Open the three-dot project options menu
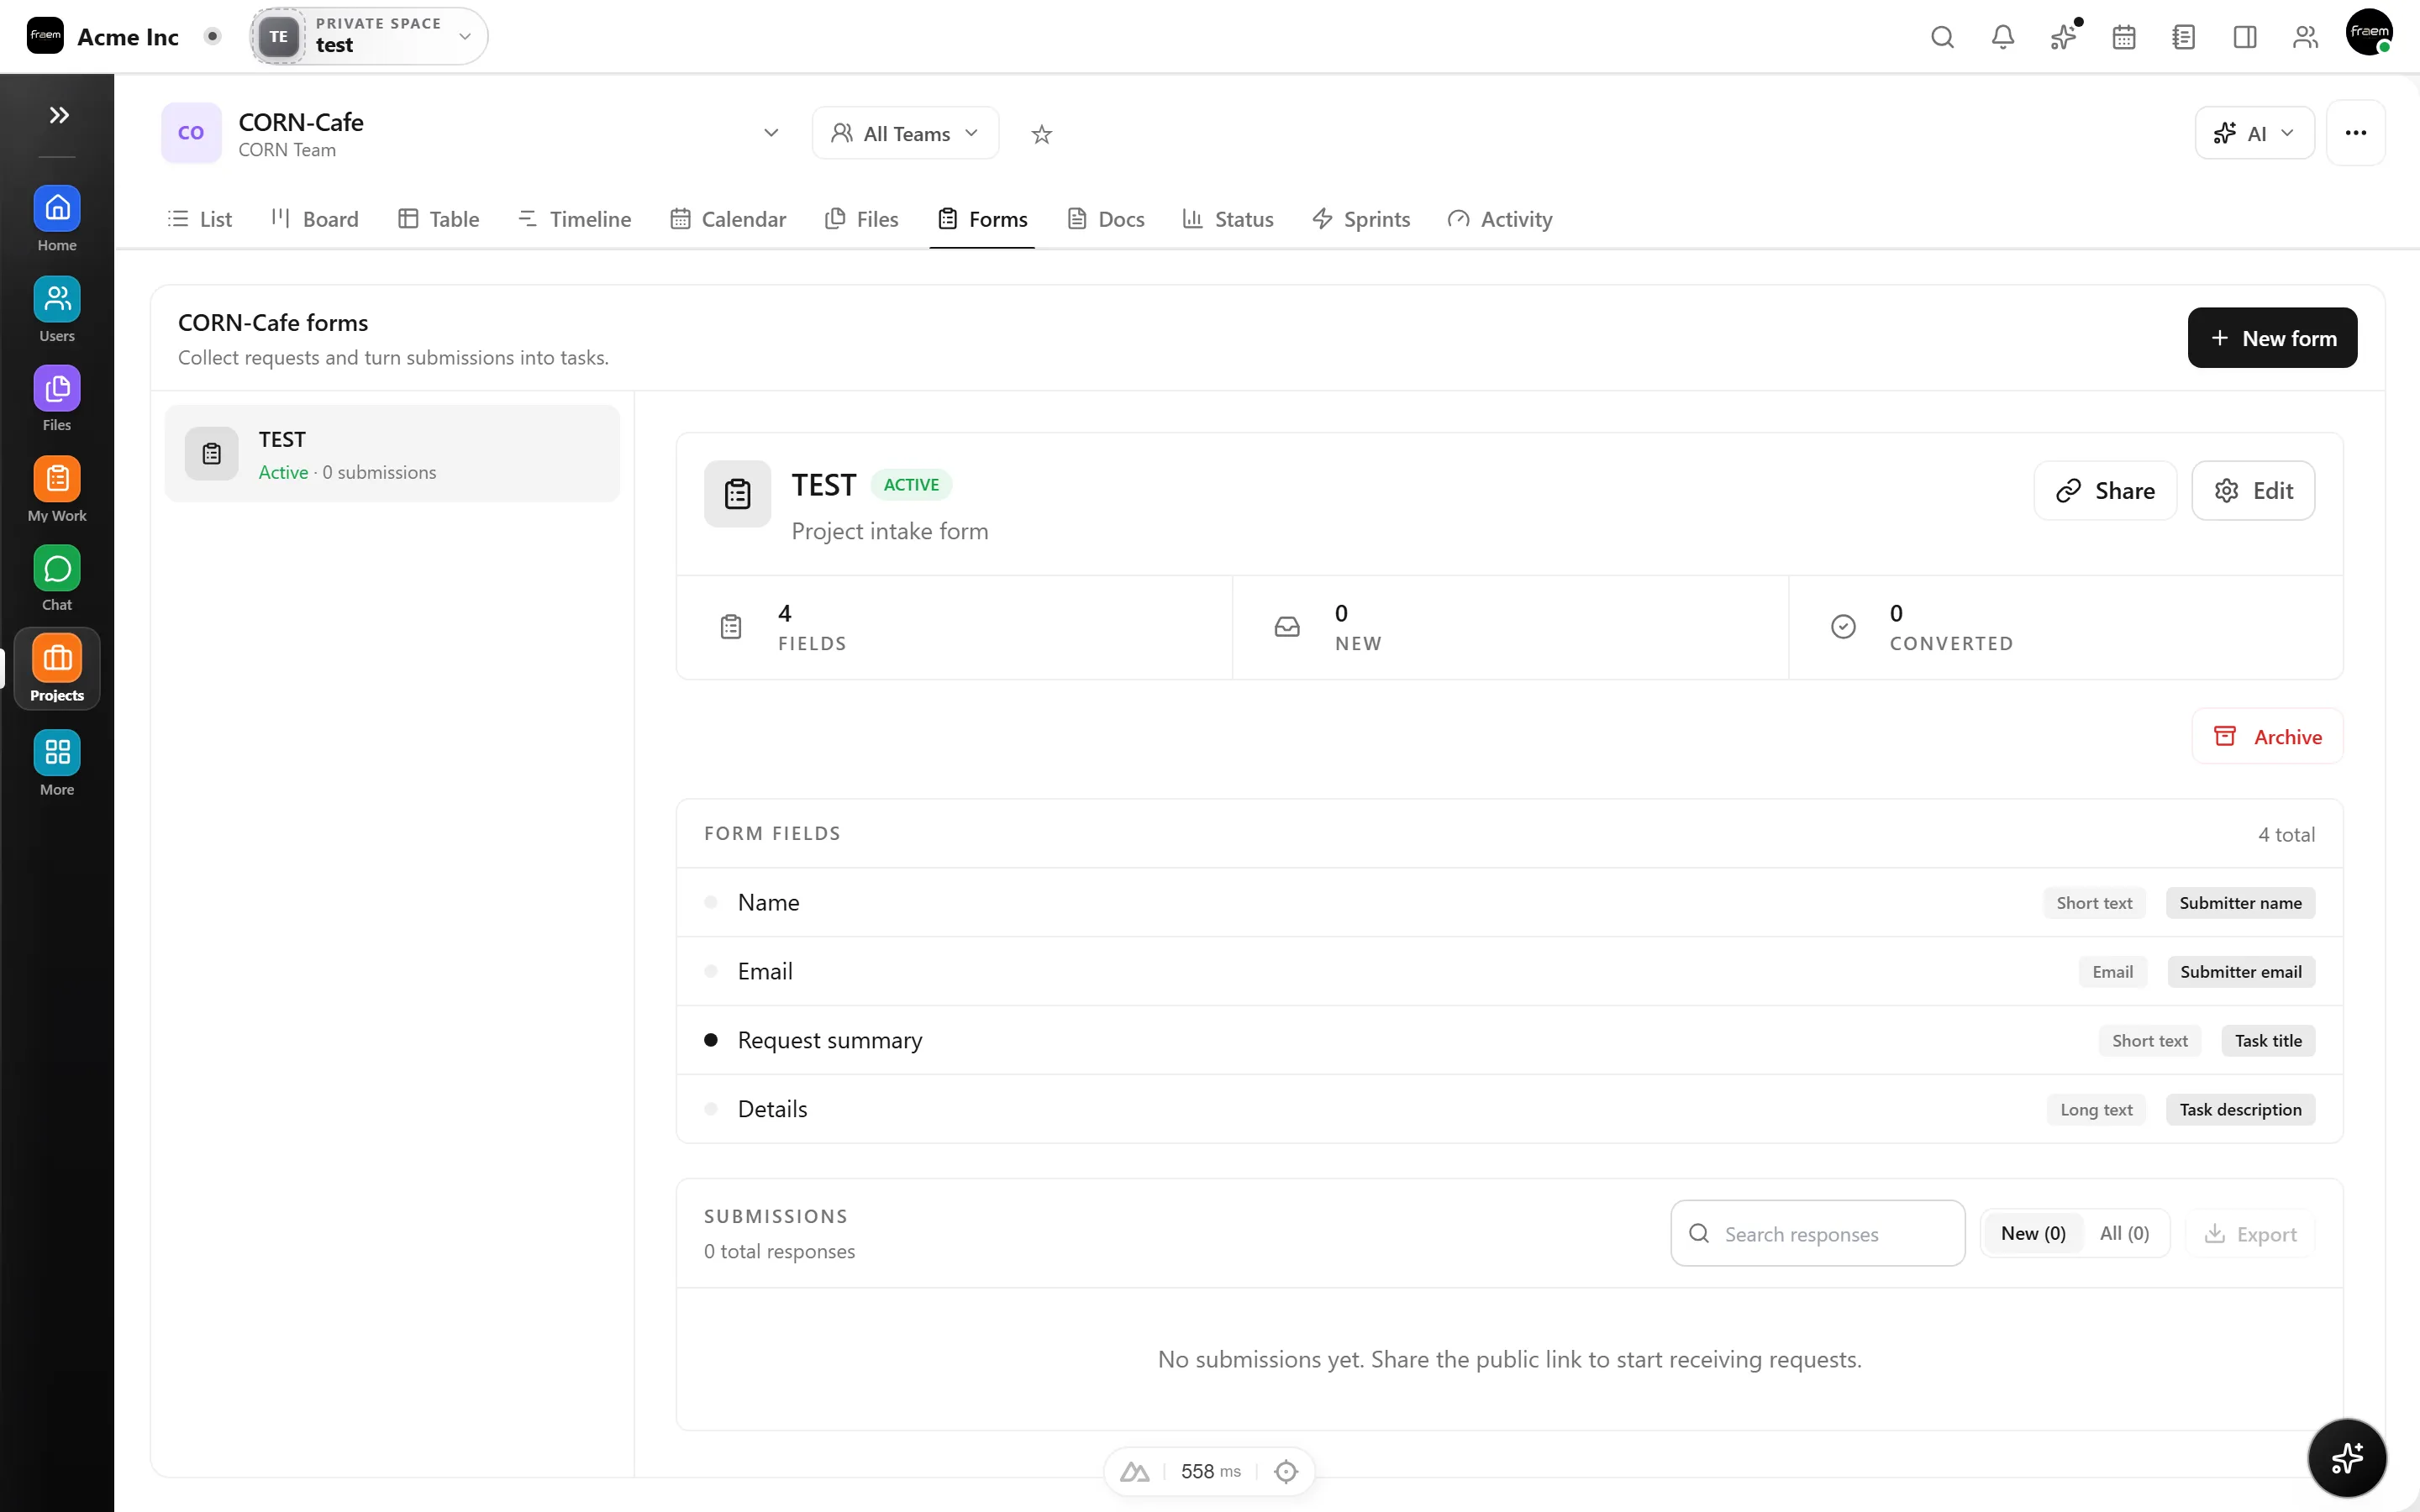Viewport: 2420px width, 1512px height. coord(2355,133)
